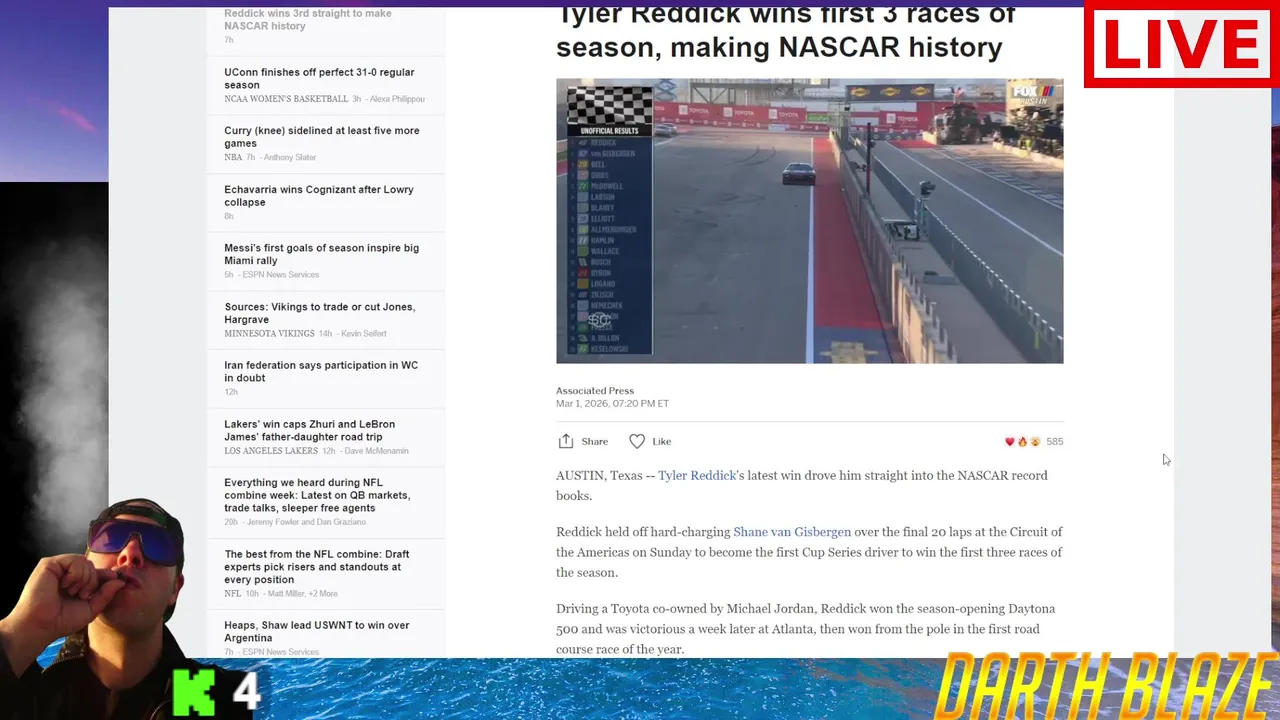Screen dimensions: 1280x720
Task: Click Jeremy Fowler and Dan Graziano byline
Action: 305,522
